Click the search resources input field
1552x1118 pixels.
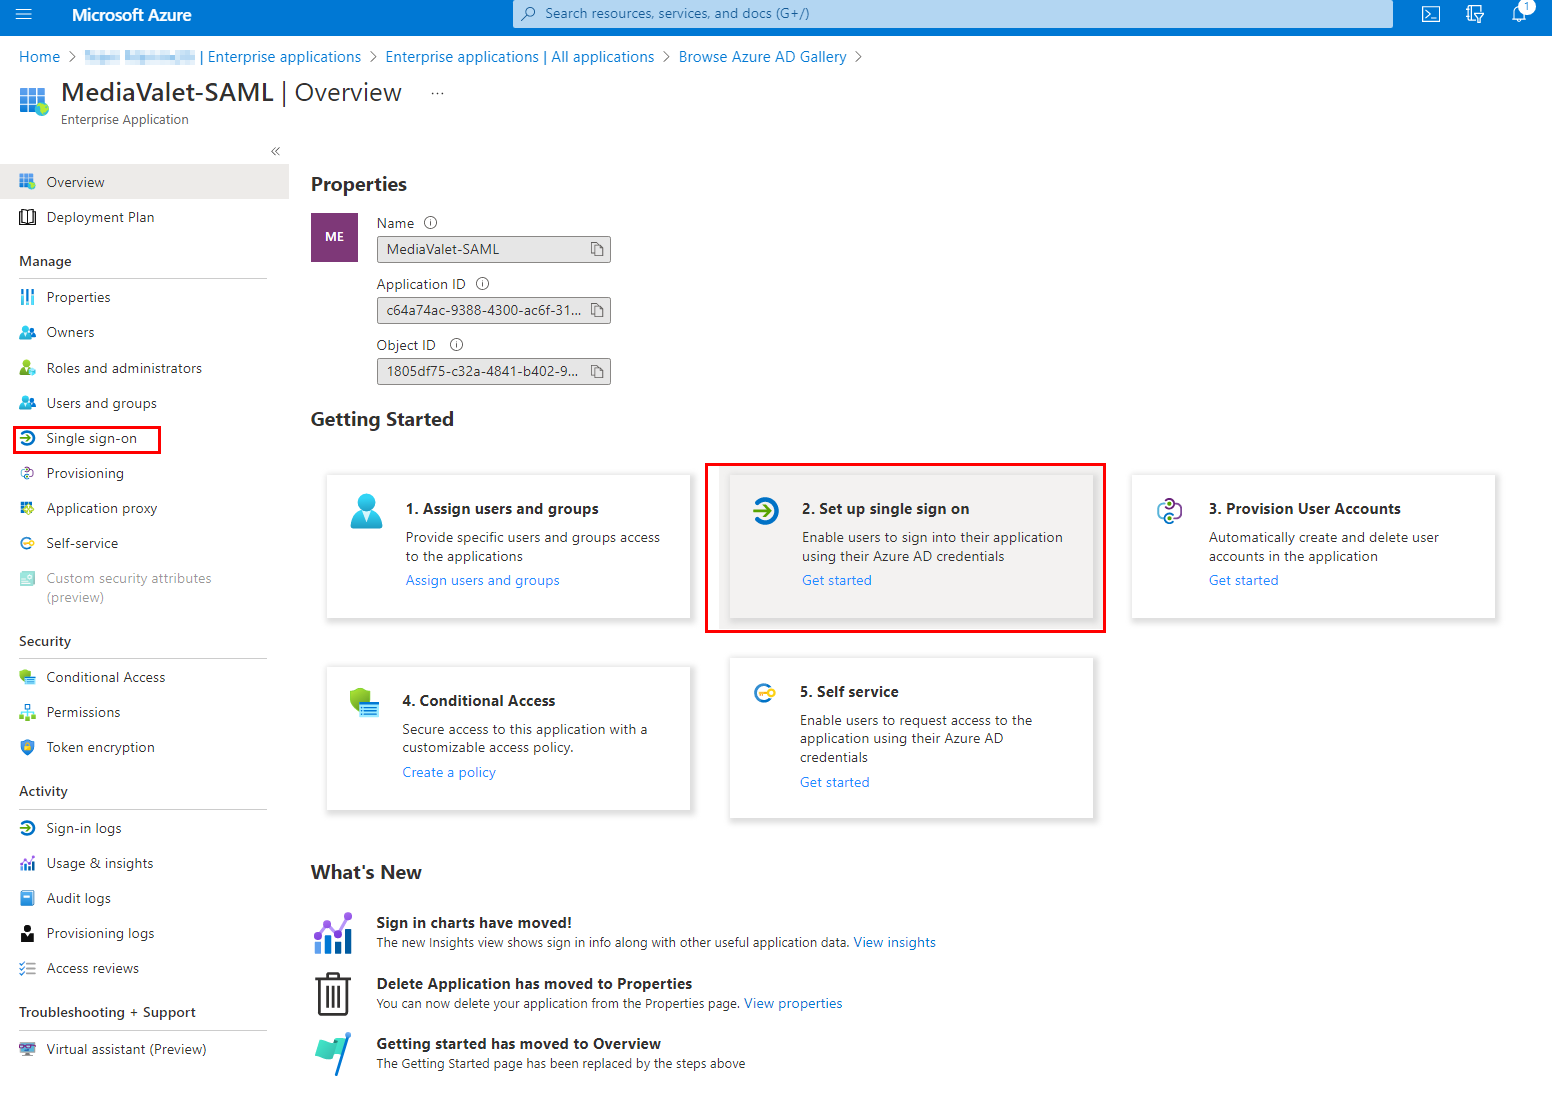[950, 14]
